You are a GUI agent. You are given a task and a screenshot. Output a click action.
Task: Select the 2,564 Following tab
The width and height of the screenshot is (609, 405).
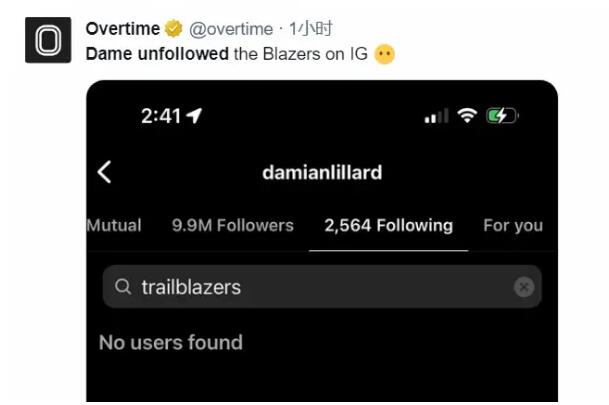tap(388, 226)
